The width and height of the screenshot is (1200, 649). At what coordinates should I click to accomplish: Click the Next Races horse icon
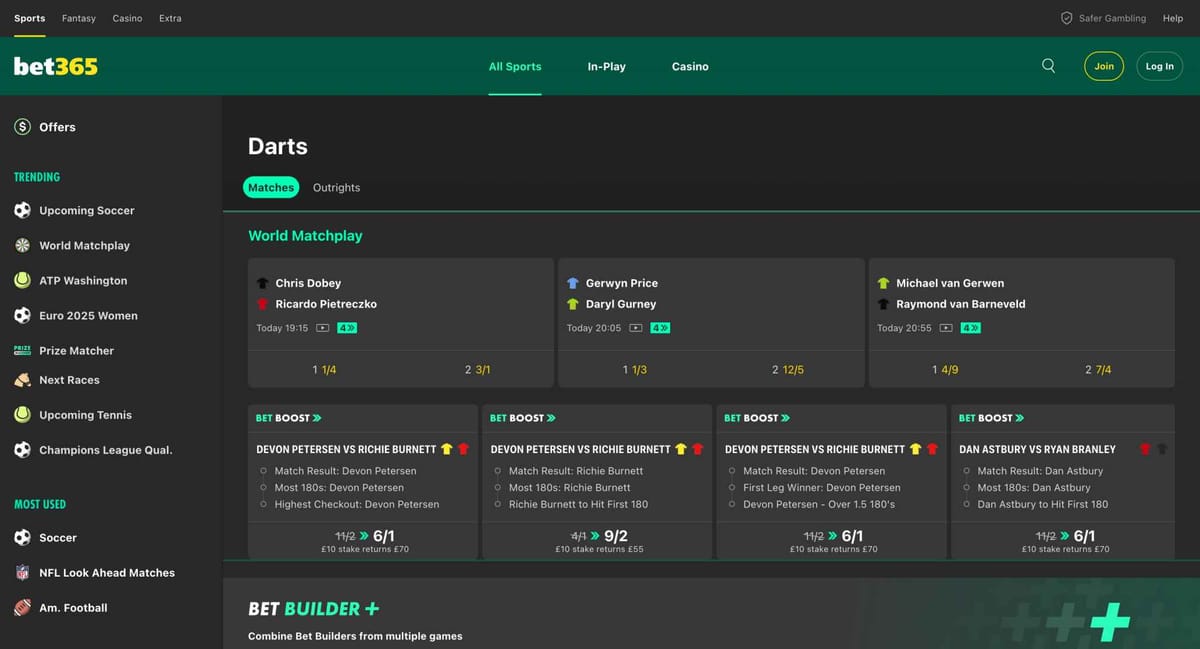coord(22,380)
